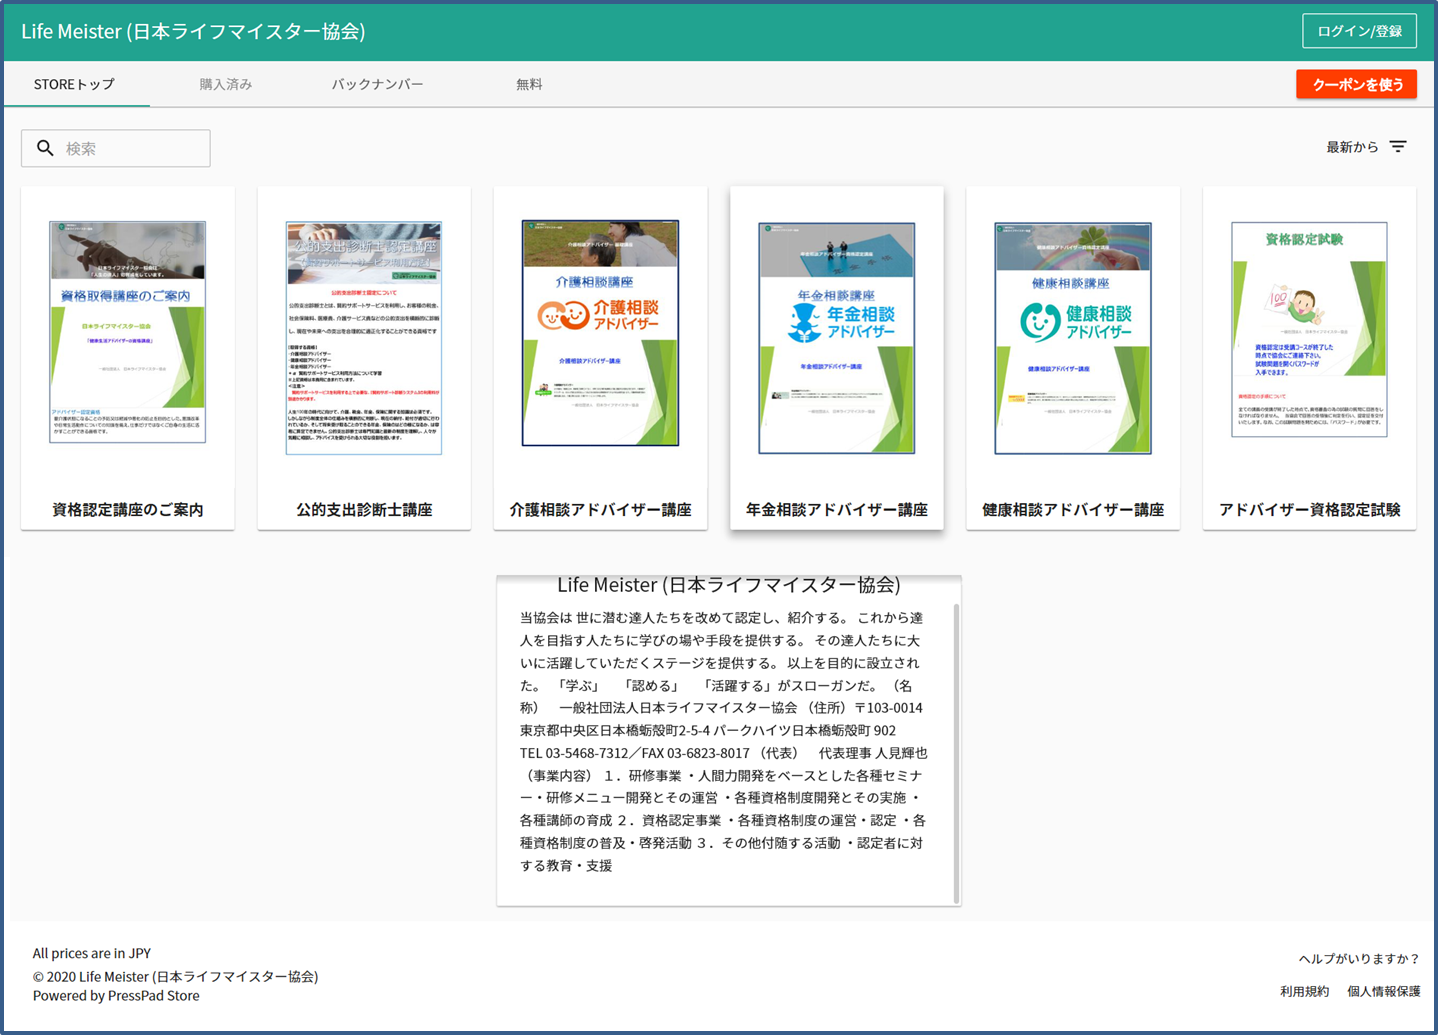View the 健康相談アドバイザー講座 cover image

coord(1073,338)
